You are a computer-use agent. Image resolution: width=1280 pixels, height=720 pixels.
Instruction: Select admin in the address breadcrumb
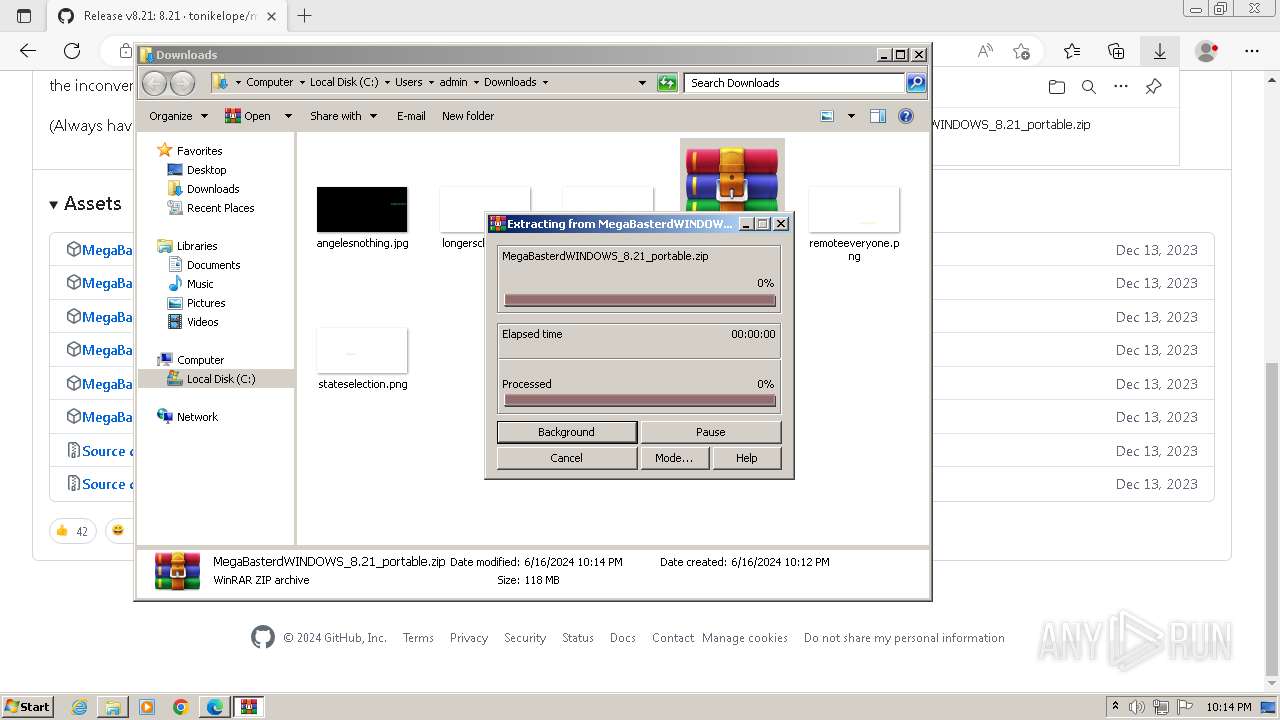pos(453,82)
